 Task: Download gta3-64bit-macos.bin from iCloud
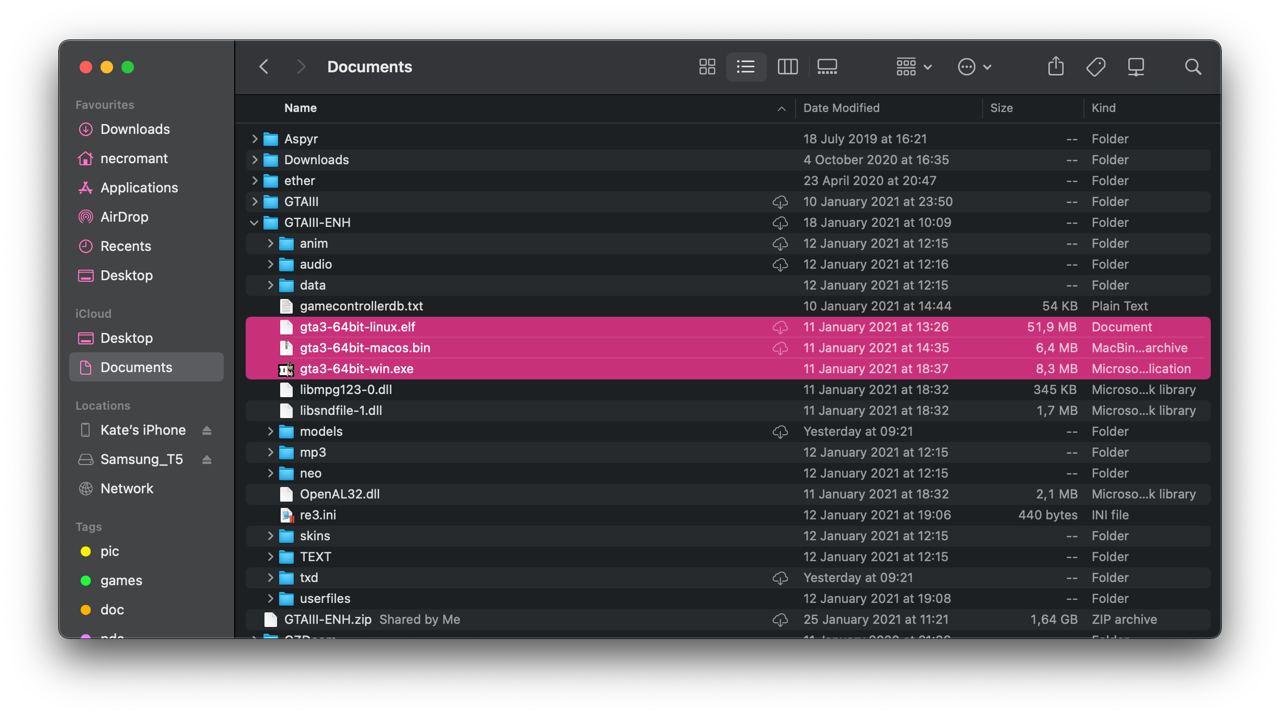click(x=780, y=348)
